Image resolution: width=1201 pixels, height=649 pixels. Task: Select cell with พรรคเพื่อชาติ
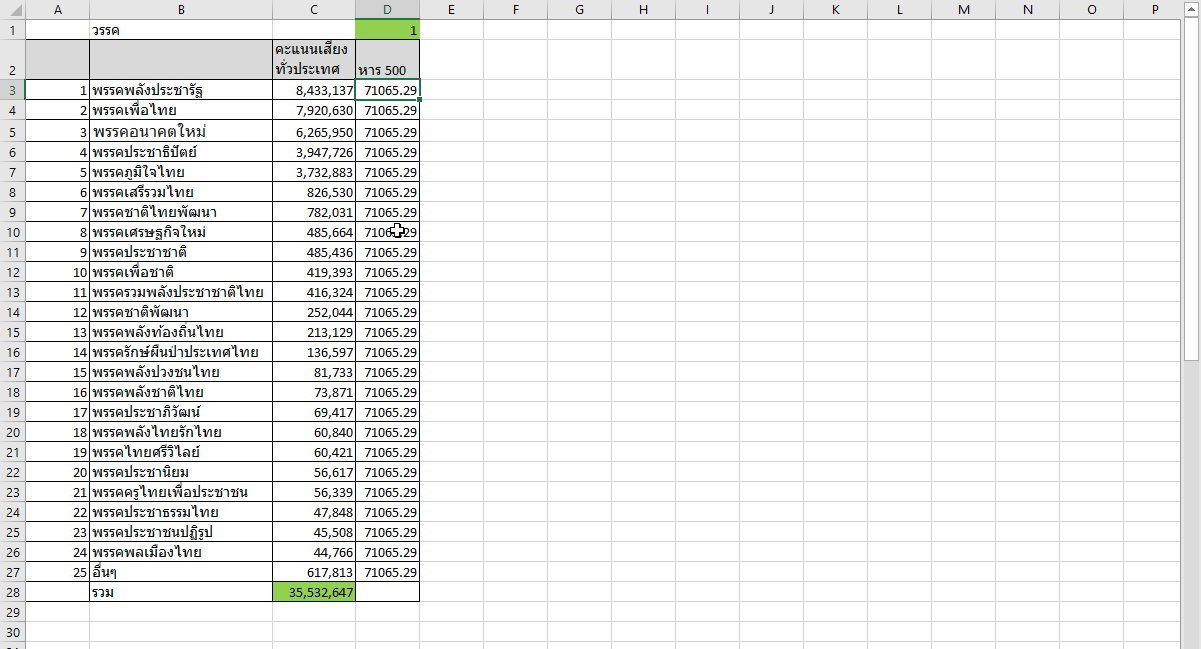181,272
